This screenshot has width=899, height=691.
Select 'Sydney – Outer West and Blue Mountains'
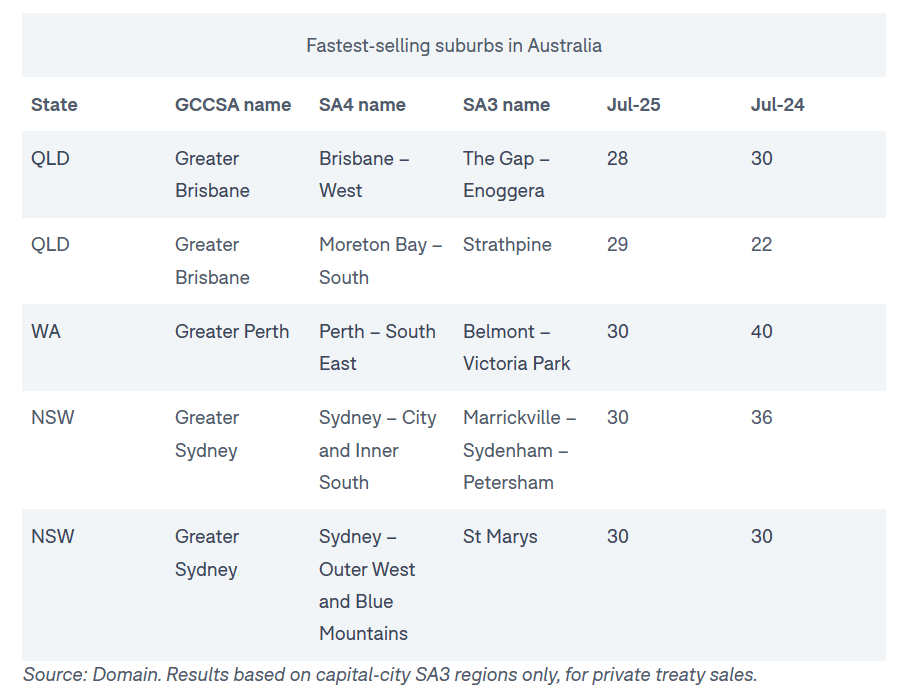(x=366, y=585)
